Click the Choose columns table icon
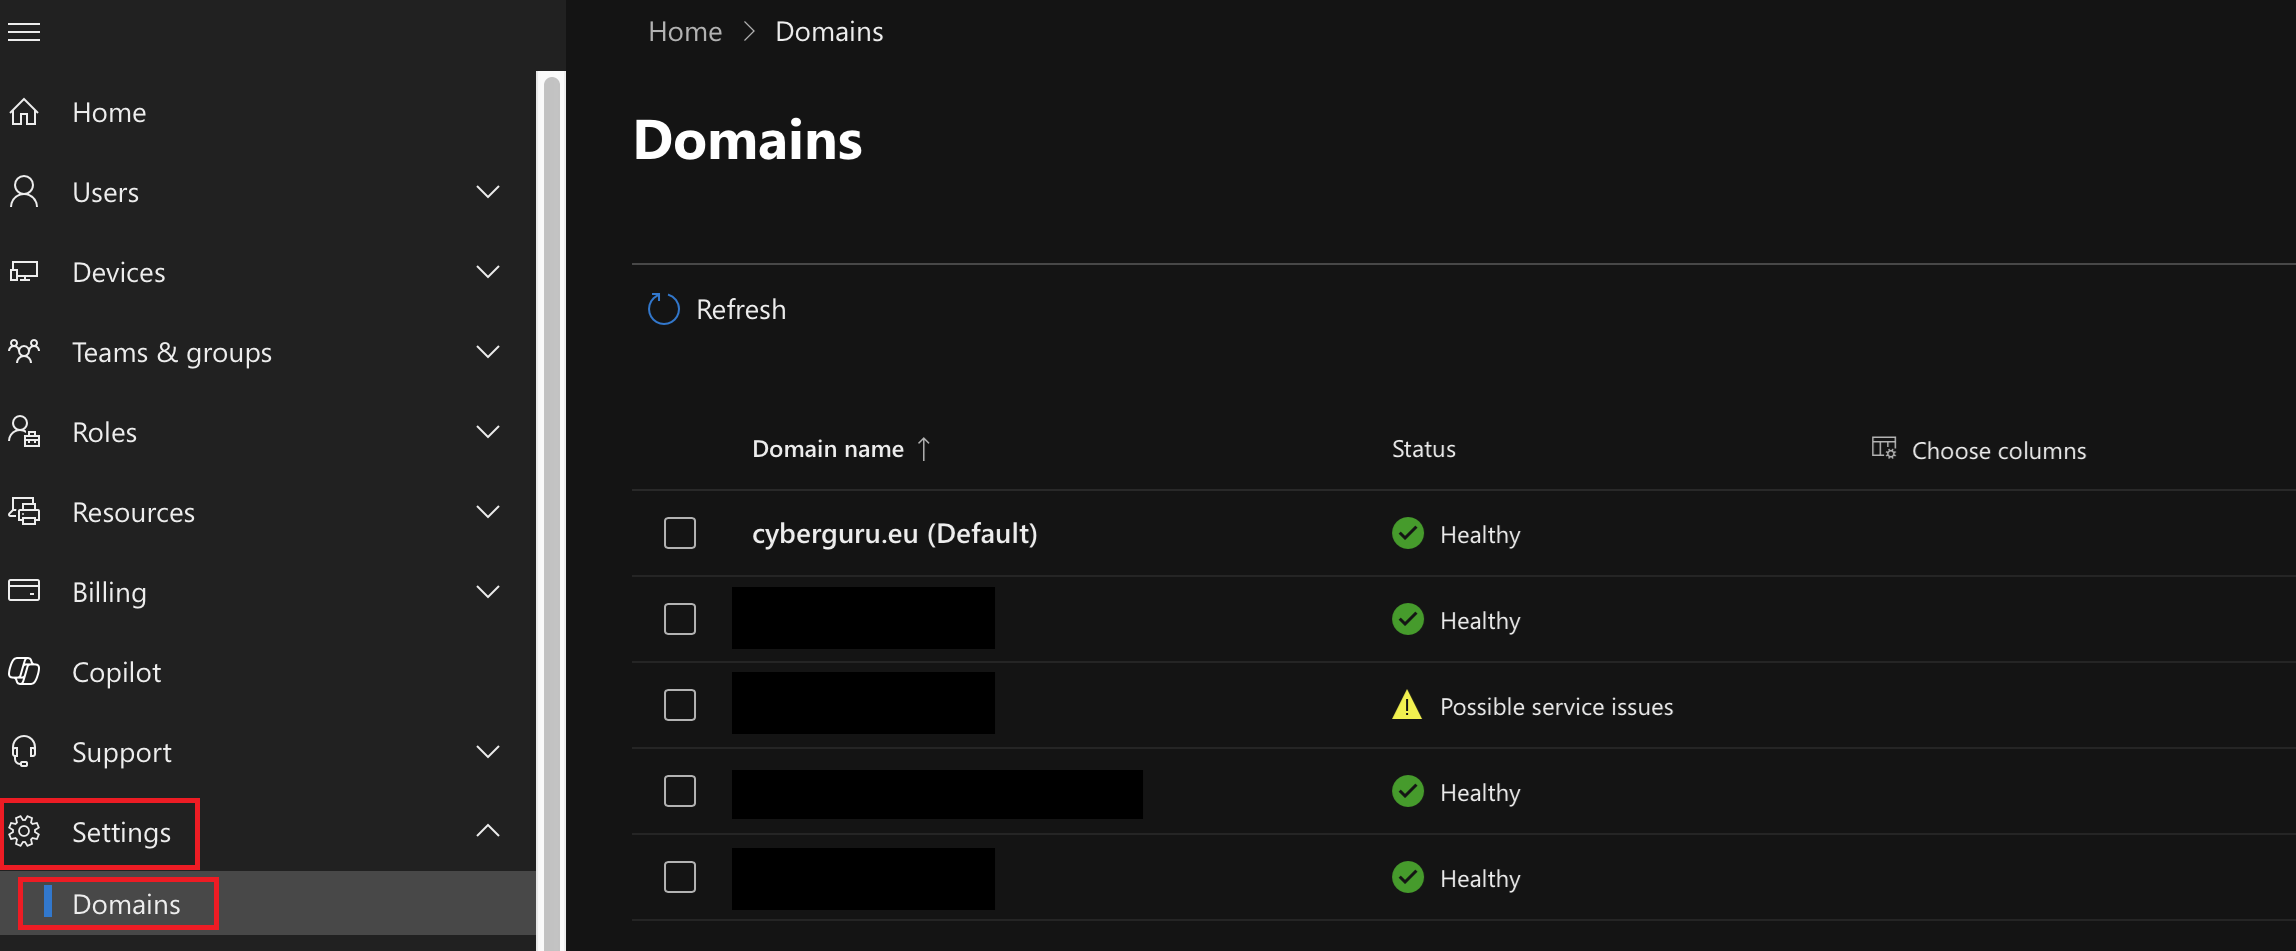The height and width of the screenshot is (951, 2296). point(1884,448)
